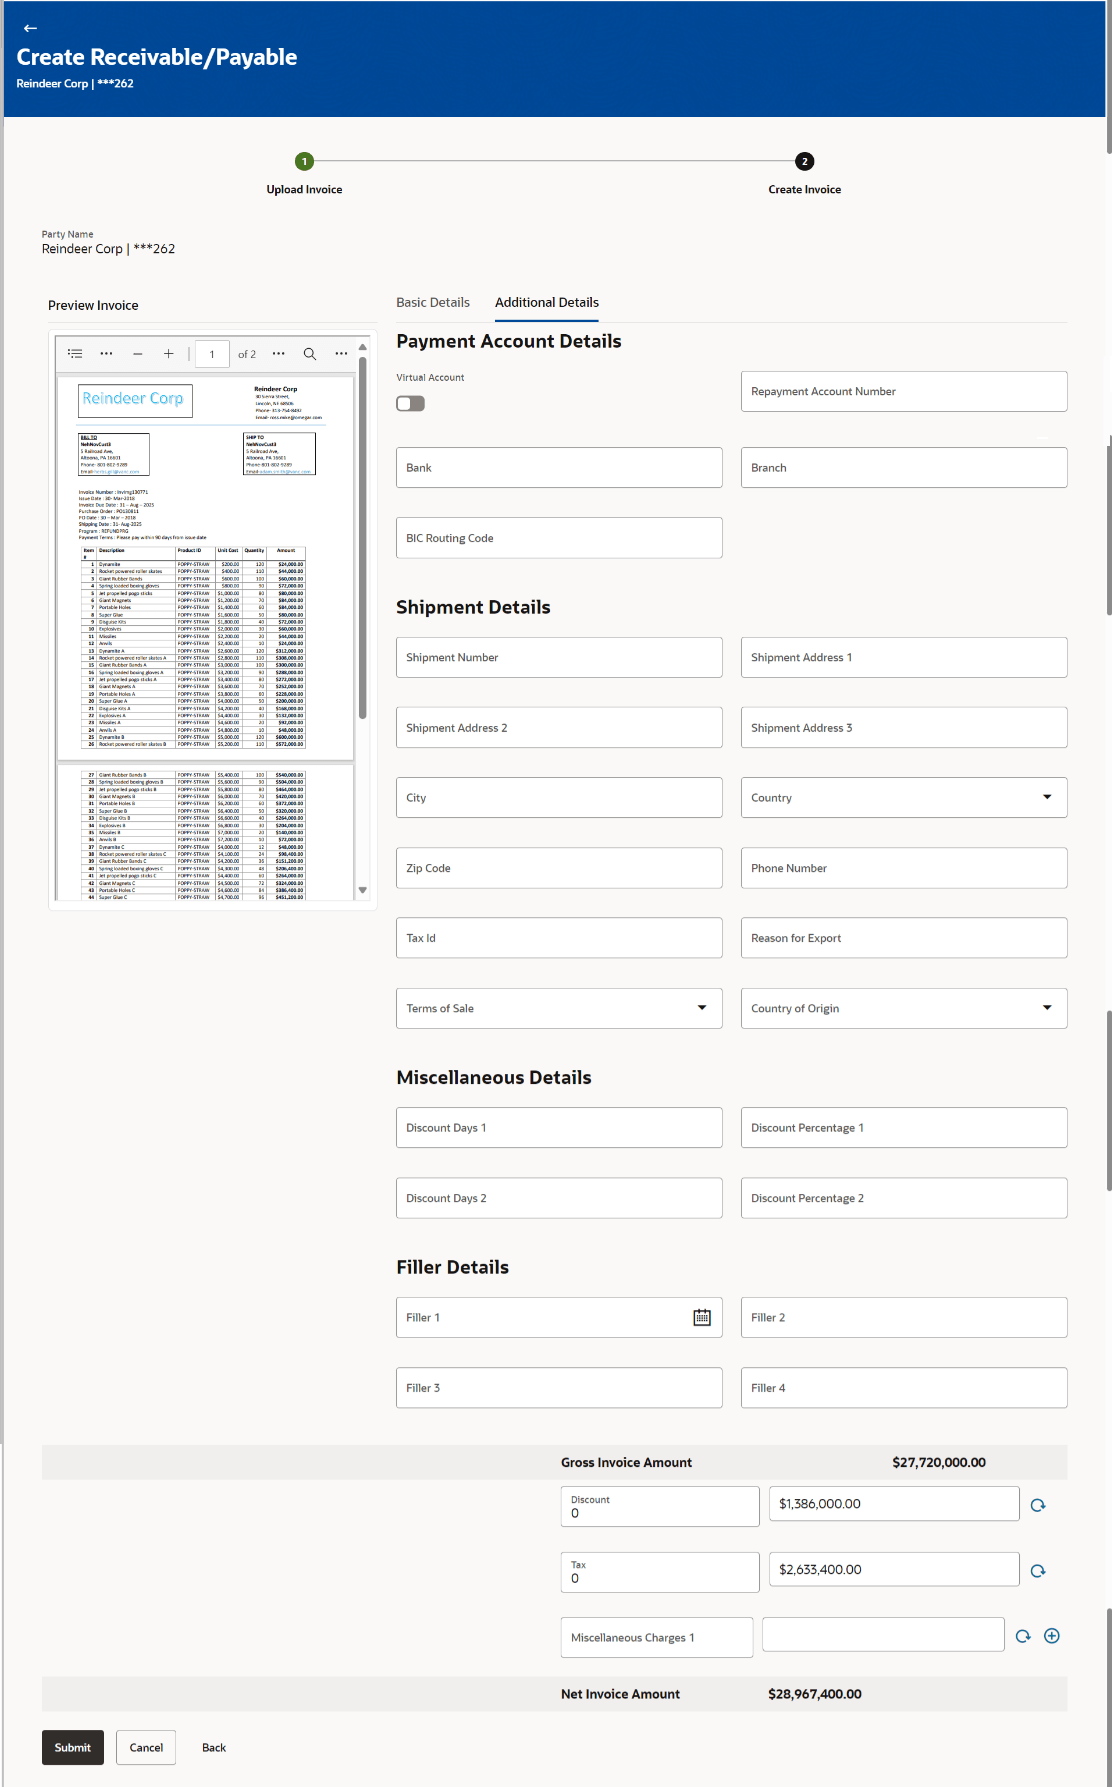
Task: Click the tax amount $2,633,400.00 field
Action: (x=894, y=1569)
